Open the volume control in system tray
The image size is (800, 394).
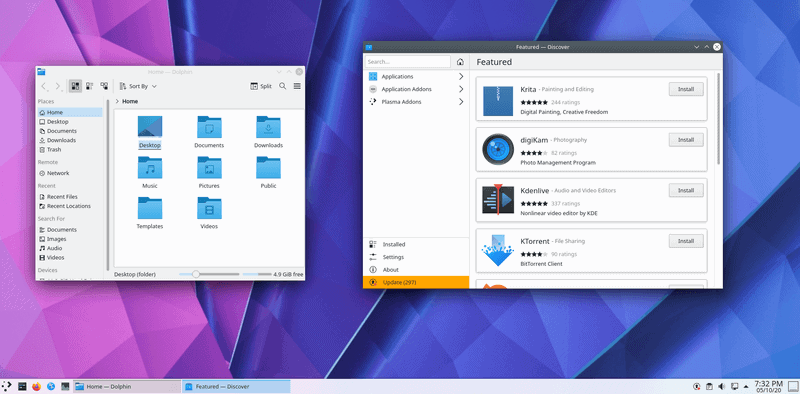tap(721, 386)
